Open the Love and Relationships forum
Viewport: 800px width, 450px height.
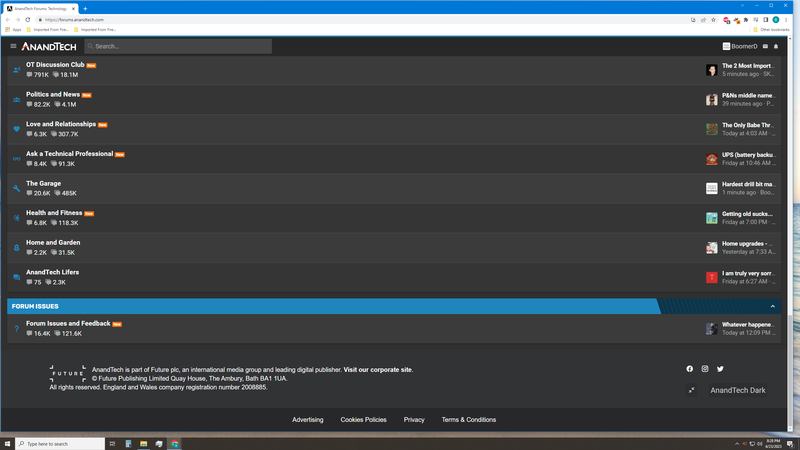(x=61, y=124)
